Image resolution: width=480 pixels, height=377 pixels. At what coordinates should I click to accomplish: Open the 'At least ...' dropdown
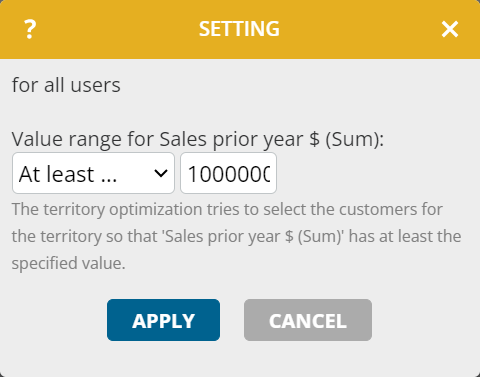tap(93, 173)
